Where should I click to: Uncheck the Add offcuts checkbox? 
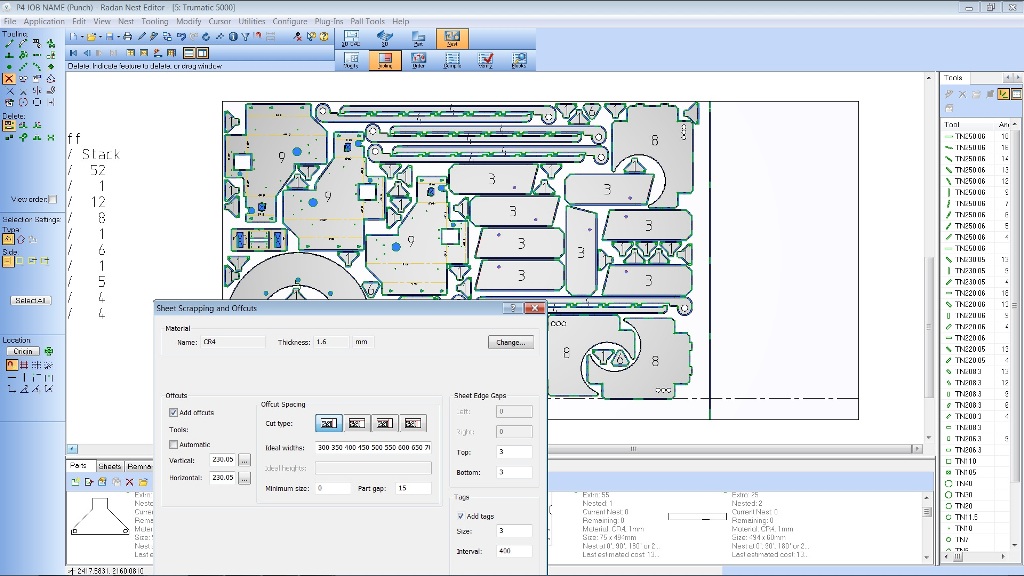coord(174,412)
